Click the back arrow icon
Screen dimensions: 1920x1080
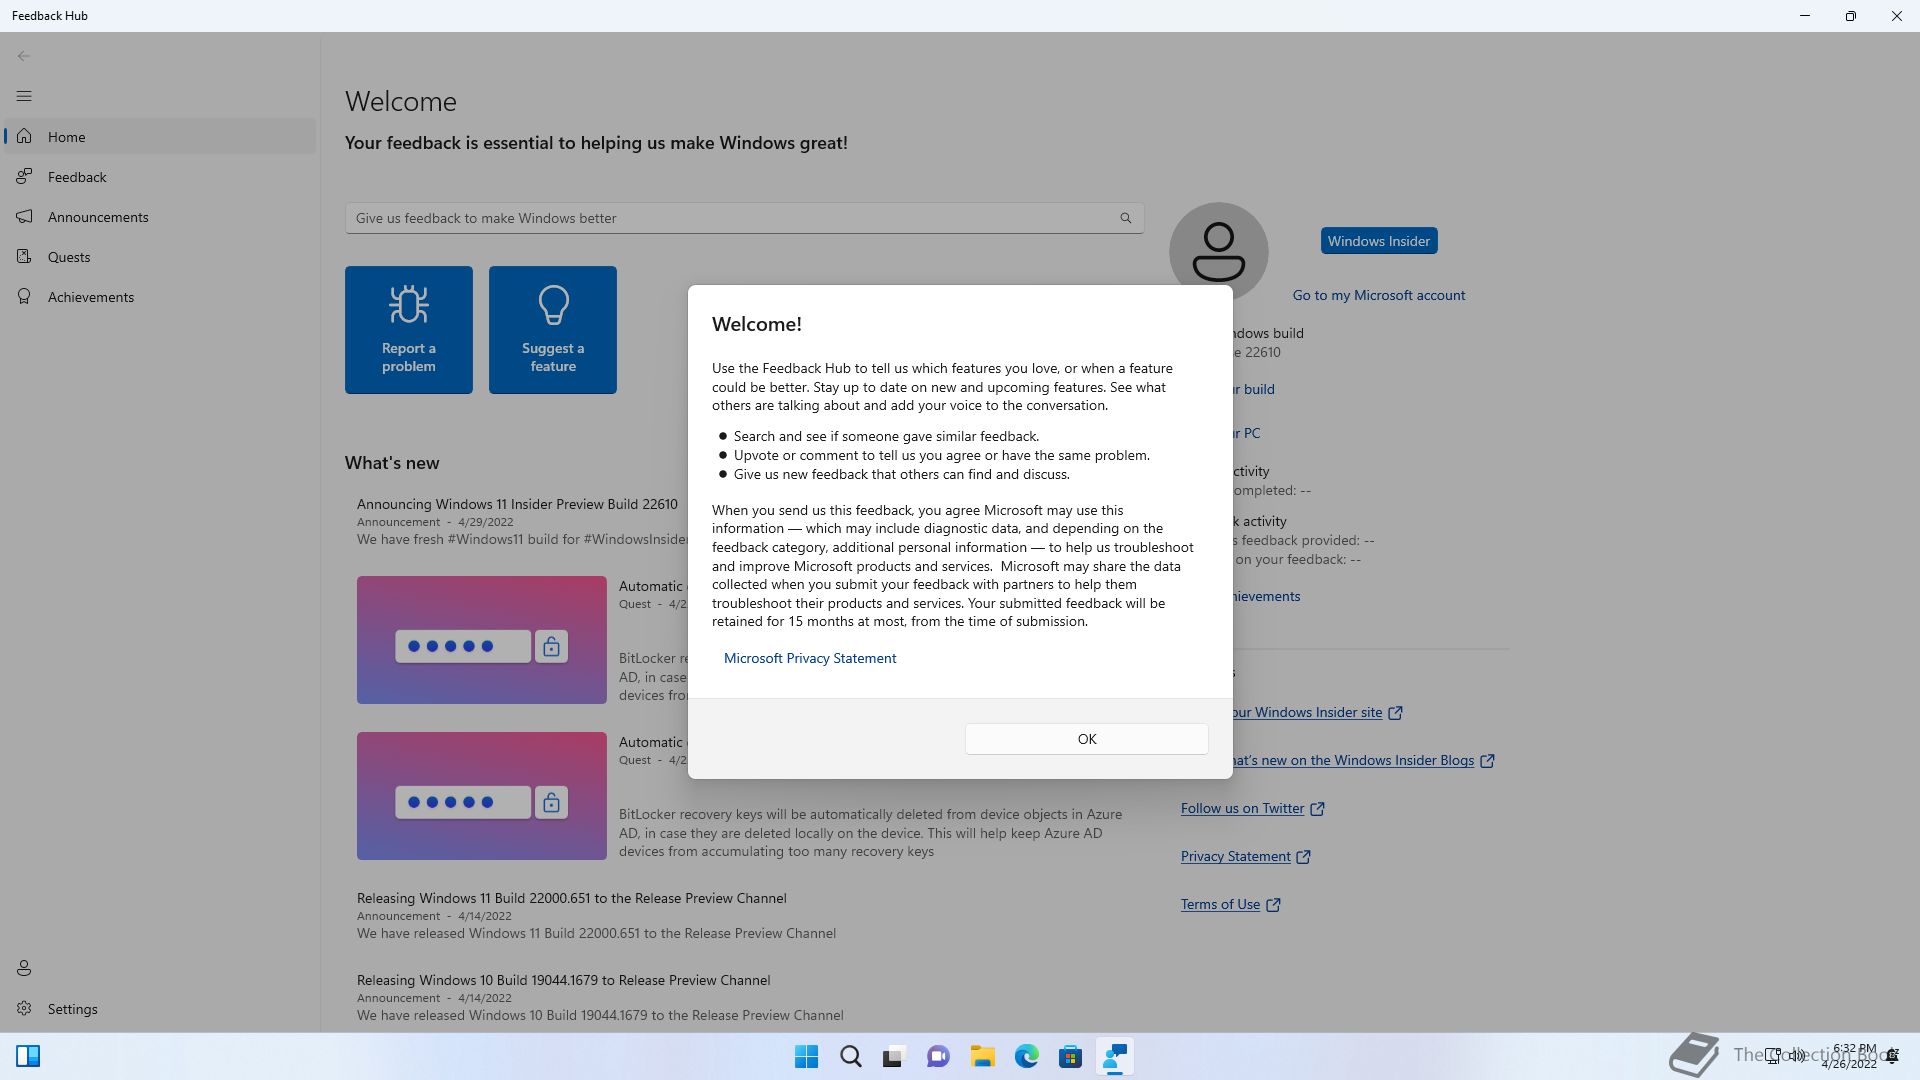coord(24,56)
